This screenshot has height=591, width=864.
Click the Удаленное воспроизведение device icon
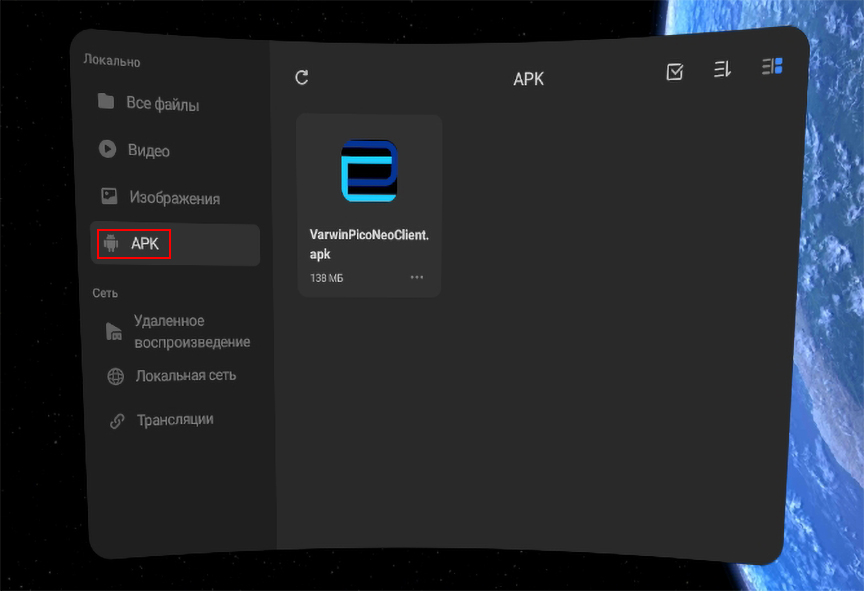[114, 332]
